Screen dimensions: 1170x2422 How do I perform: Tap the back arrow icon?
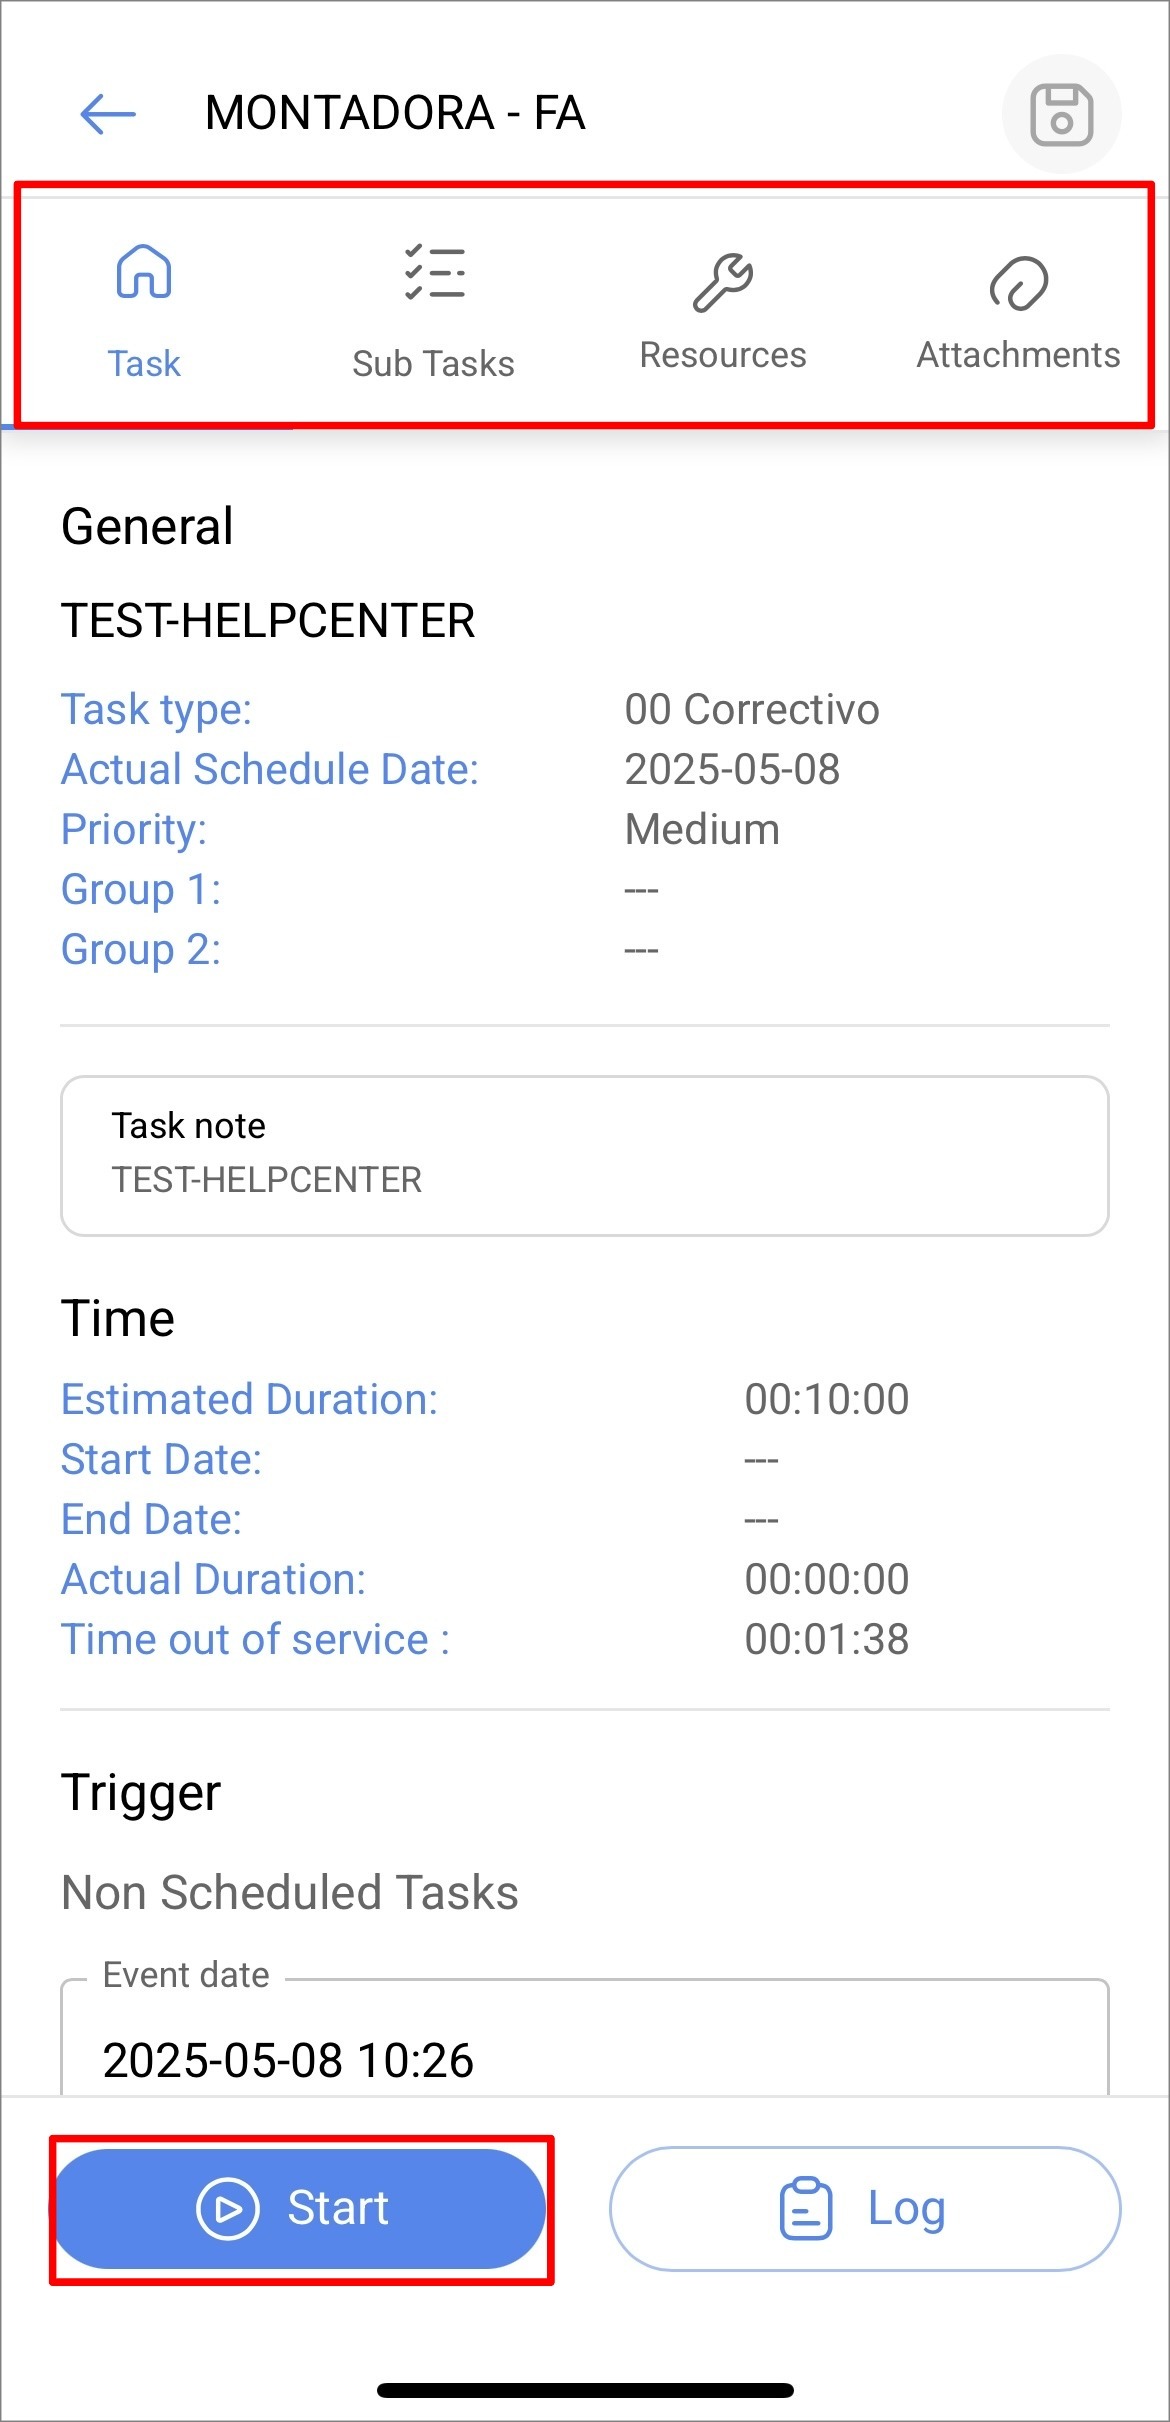[x=108, y=114]
